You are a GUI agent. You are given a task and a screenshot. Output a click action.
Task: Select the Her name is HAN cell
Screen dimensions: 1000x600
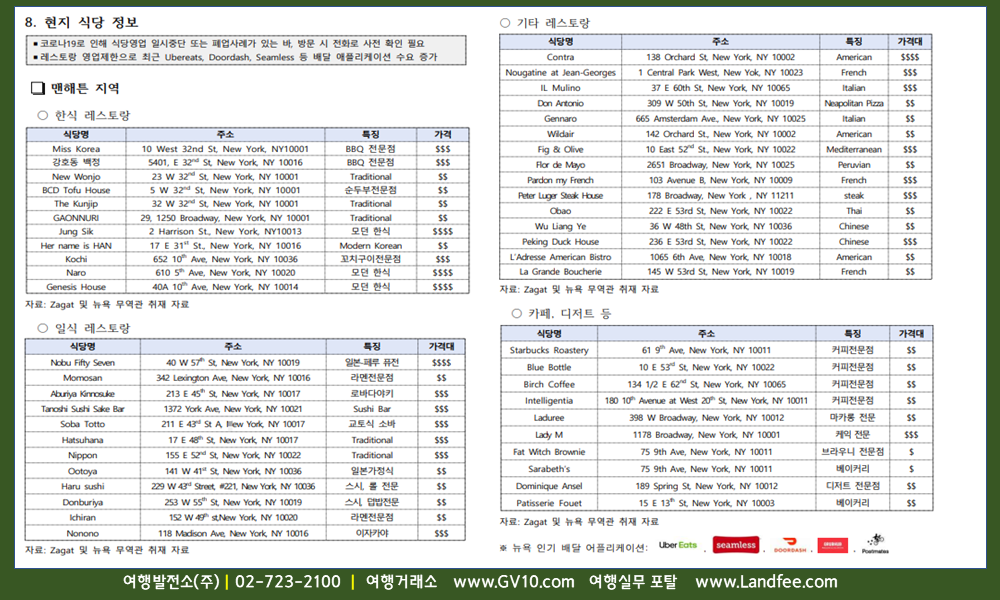[76, 245]
